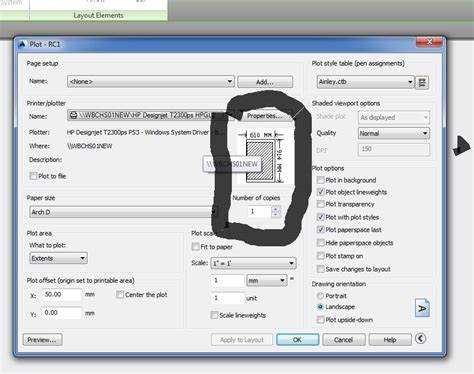Screen dimensions: 474x374
Task: Click the Help button
Action: 390,340
